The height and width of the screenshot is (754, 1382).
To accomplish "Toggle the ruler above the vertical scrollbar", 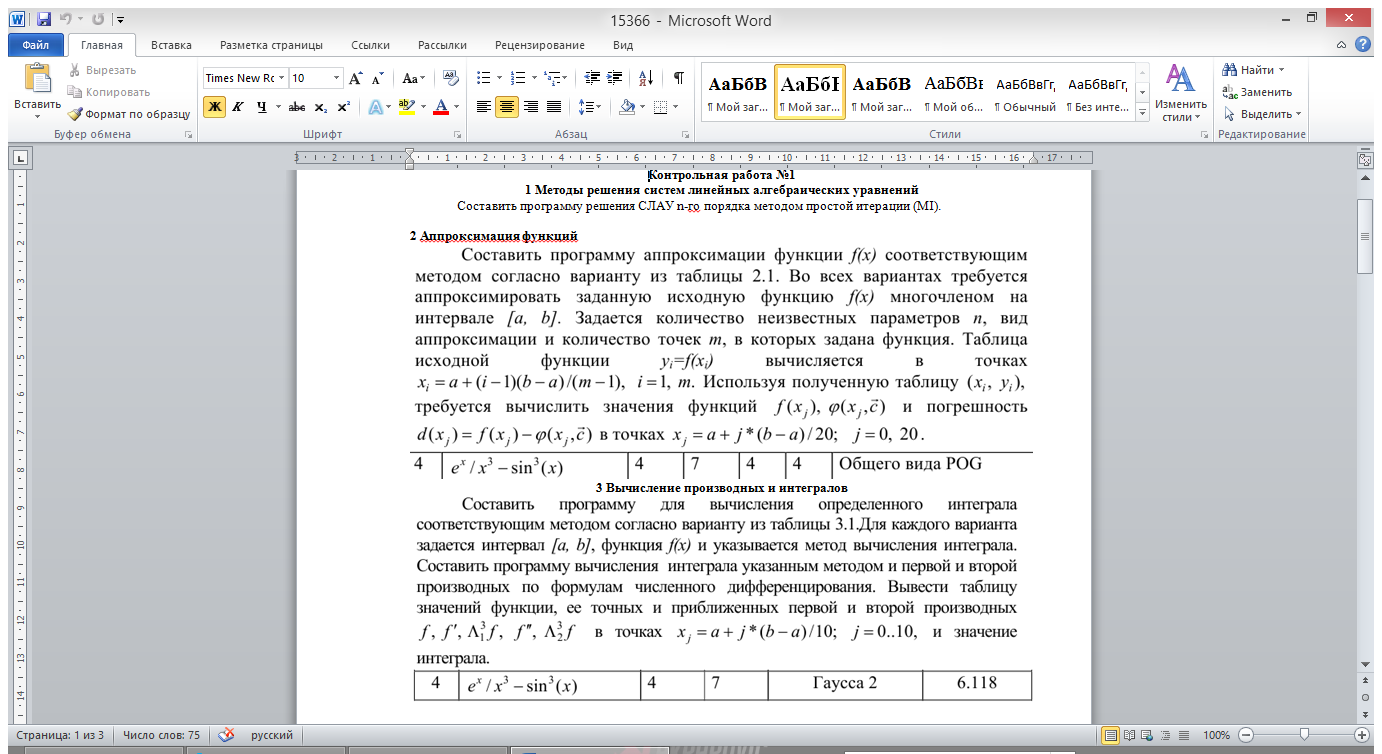I will (1365, 160).
